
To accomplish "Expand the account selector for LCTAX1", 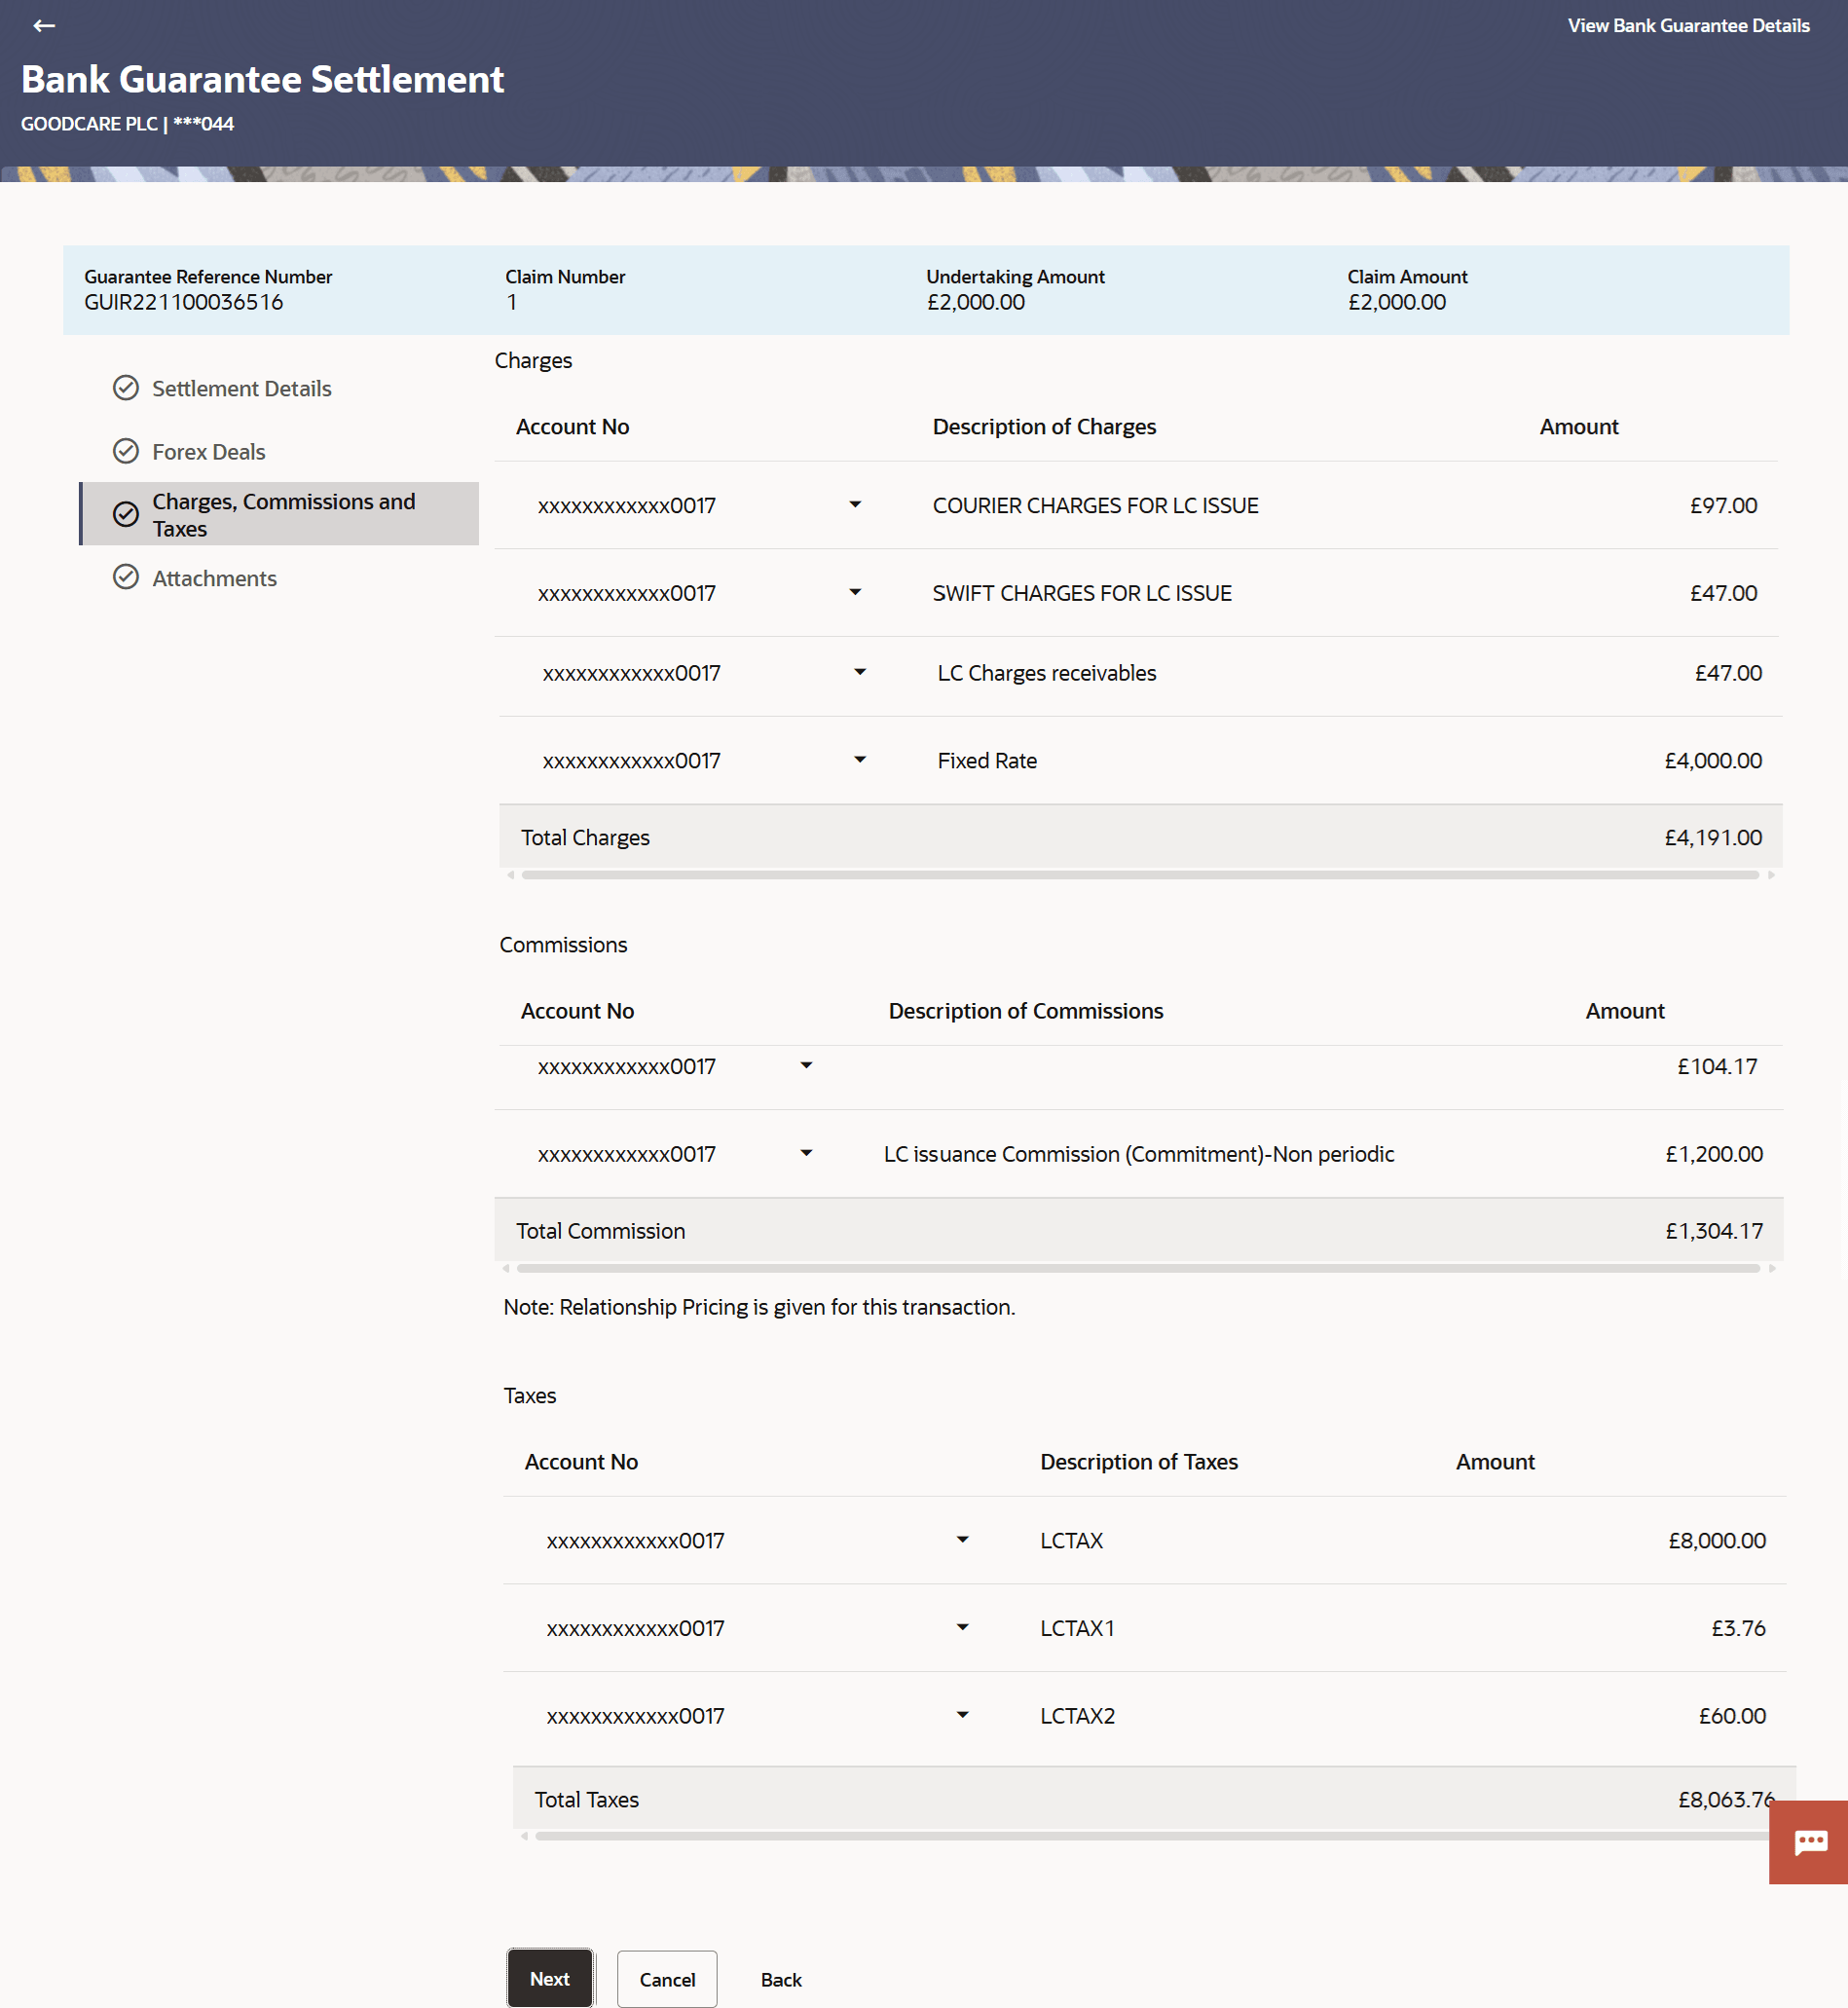I will coord(962,1628).
